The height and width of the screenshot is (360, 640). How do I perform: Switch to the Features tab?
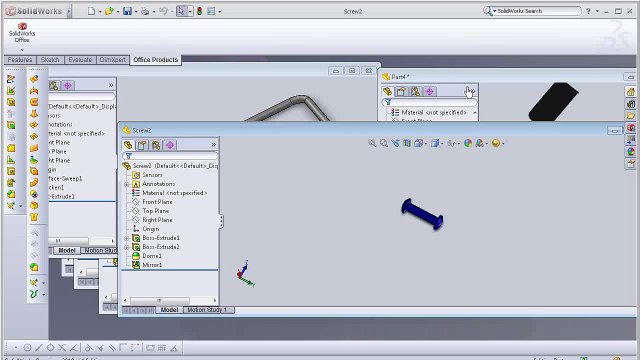[x=20, y=60]
